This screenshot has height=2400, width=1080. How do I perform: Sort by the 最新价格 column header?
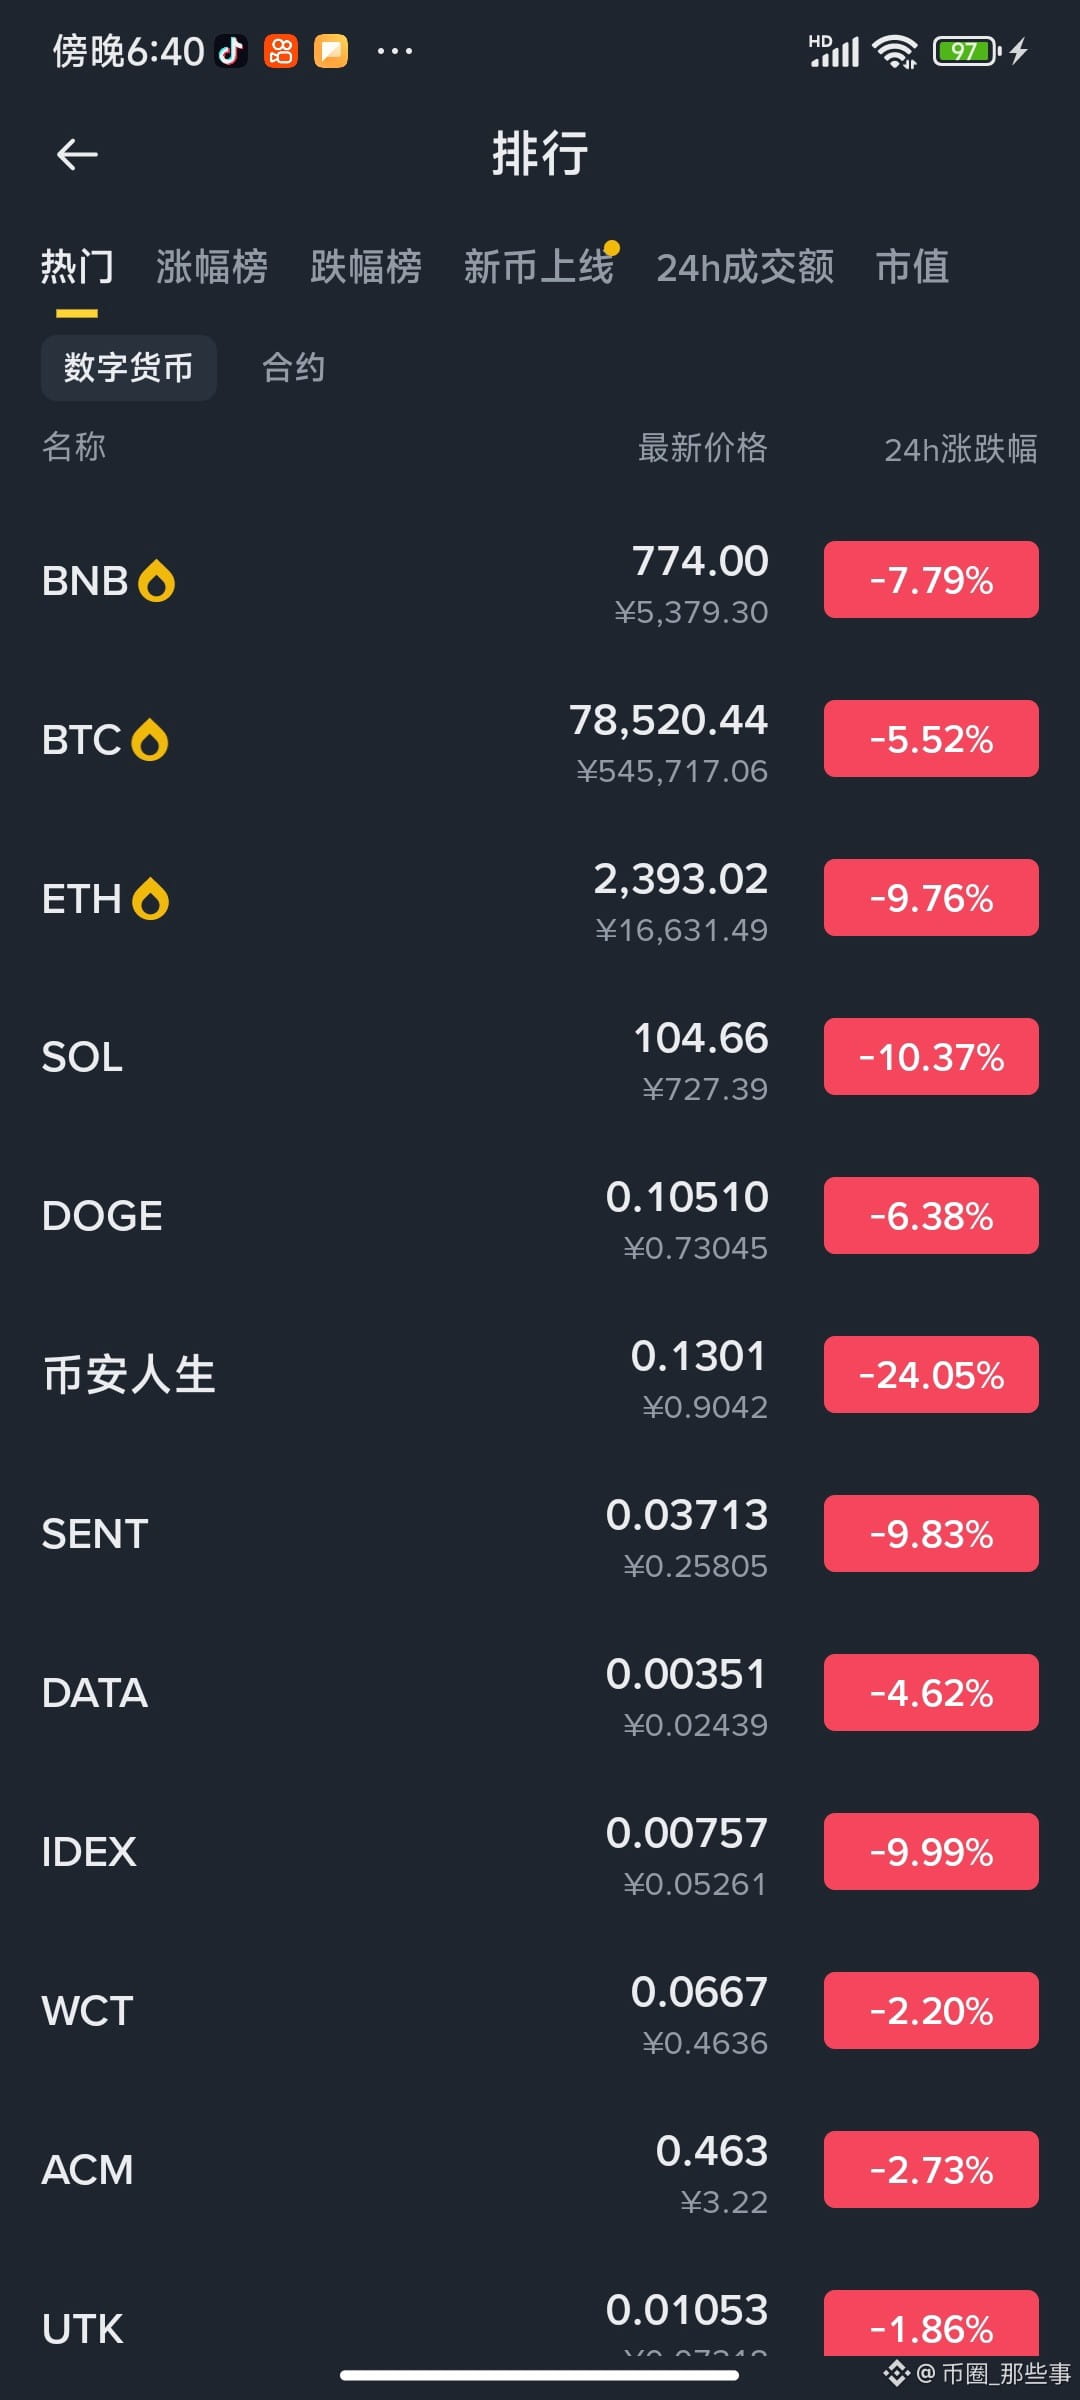click(x=702, y=448)
